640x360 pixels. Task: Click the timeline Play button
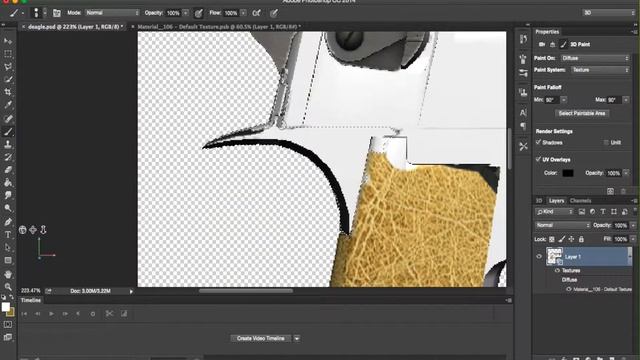(51, 314)
